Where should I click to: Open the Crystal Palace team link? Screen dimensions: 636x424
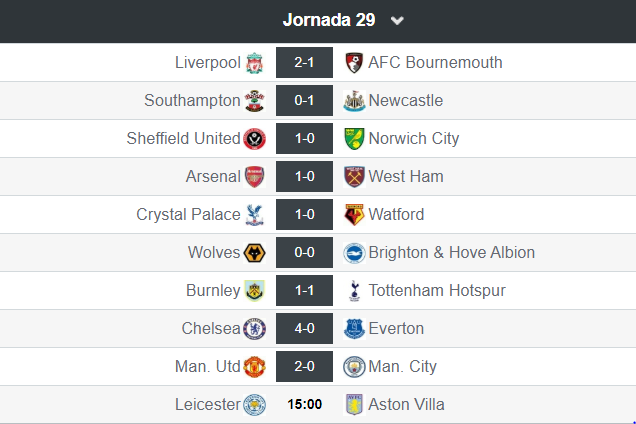click(x=188, y=215)
